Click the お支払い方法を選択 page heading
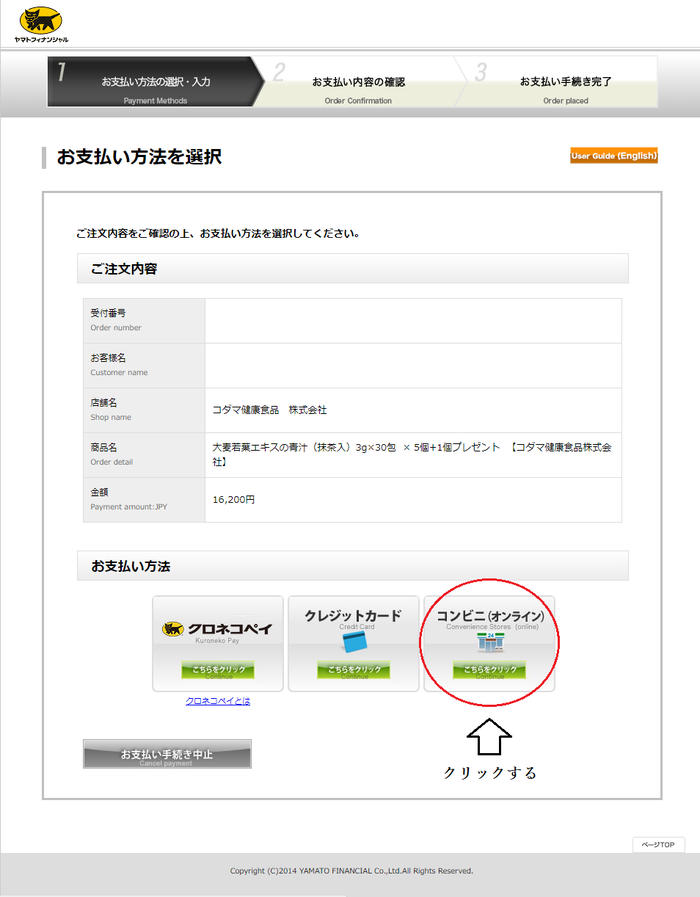The image size is (700, 897). point(139,157)
